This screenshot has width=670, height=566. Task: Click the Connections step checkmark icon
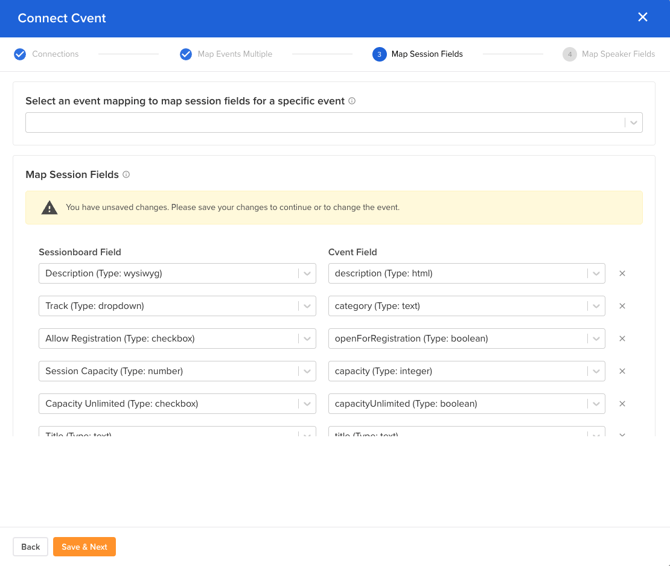click(20, 54)
